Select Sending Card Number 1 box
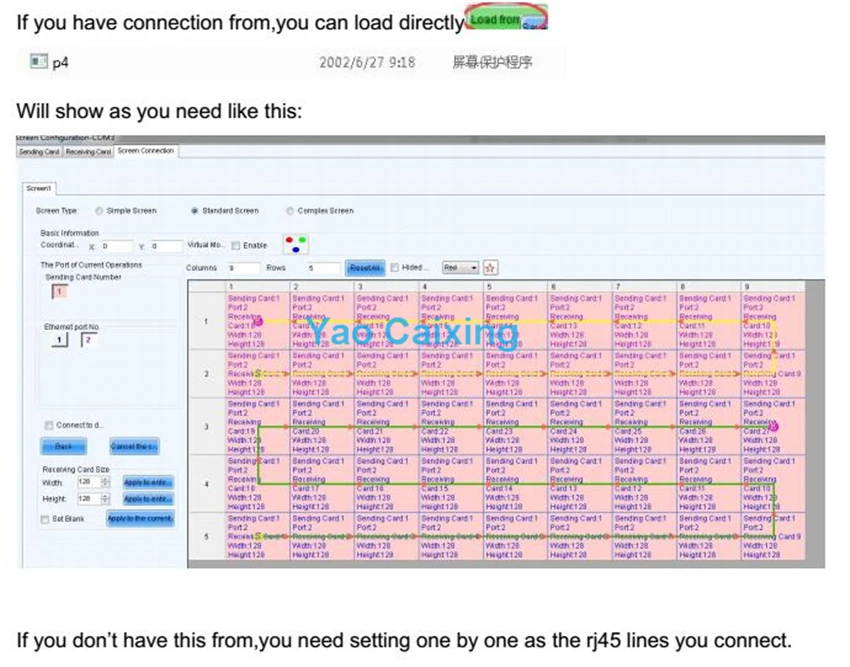Image resolution: width=850 pixels, height=667 pixels. pyautogui.click(x=58, y=291)
